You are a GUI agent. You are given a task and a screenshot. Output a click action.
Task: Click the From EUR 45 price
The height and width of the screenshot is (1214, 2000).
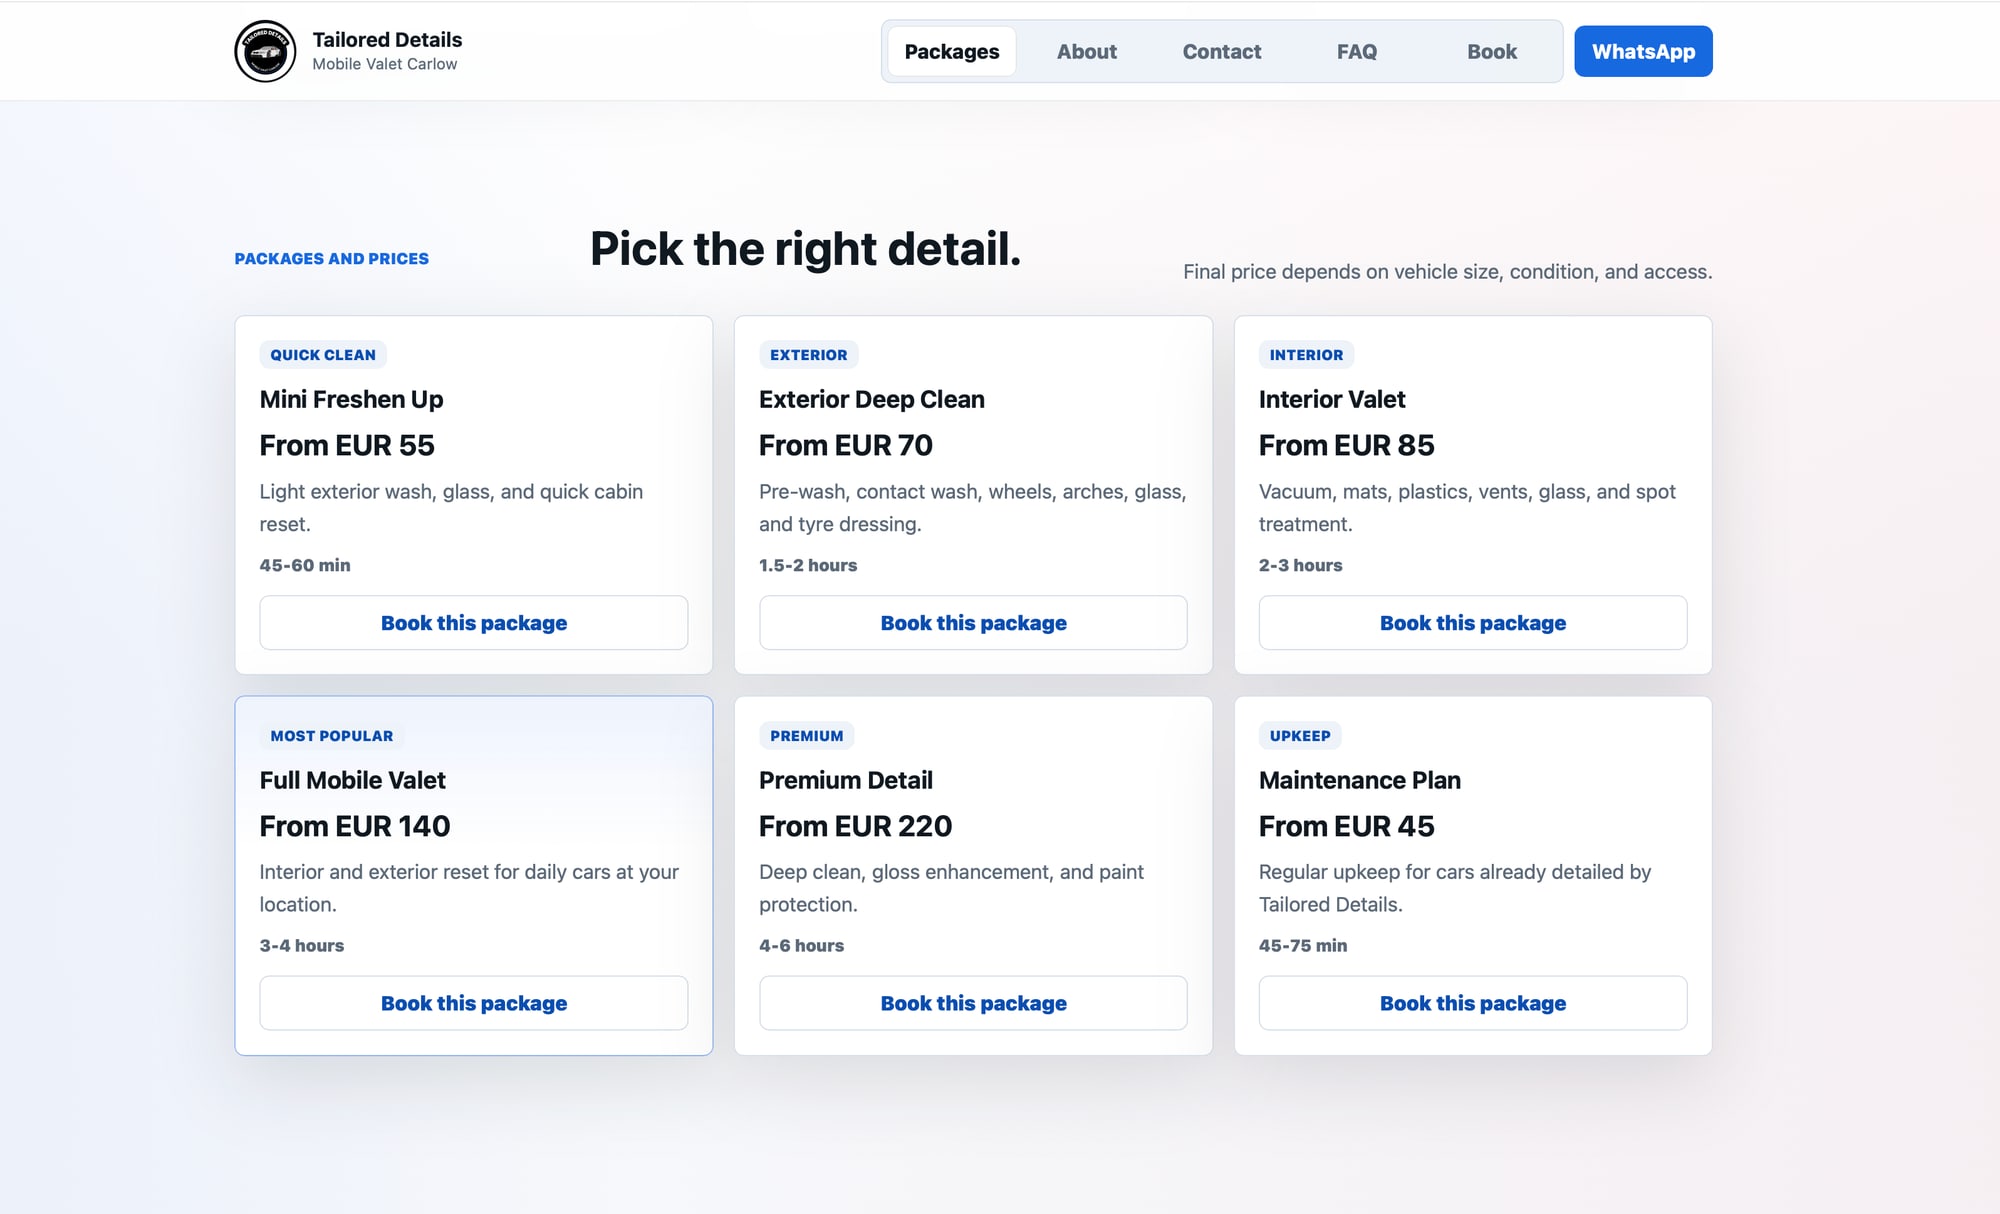tap(1346, 826)
